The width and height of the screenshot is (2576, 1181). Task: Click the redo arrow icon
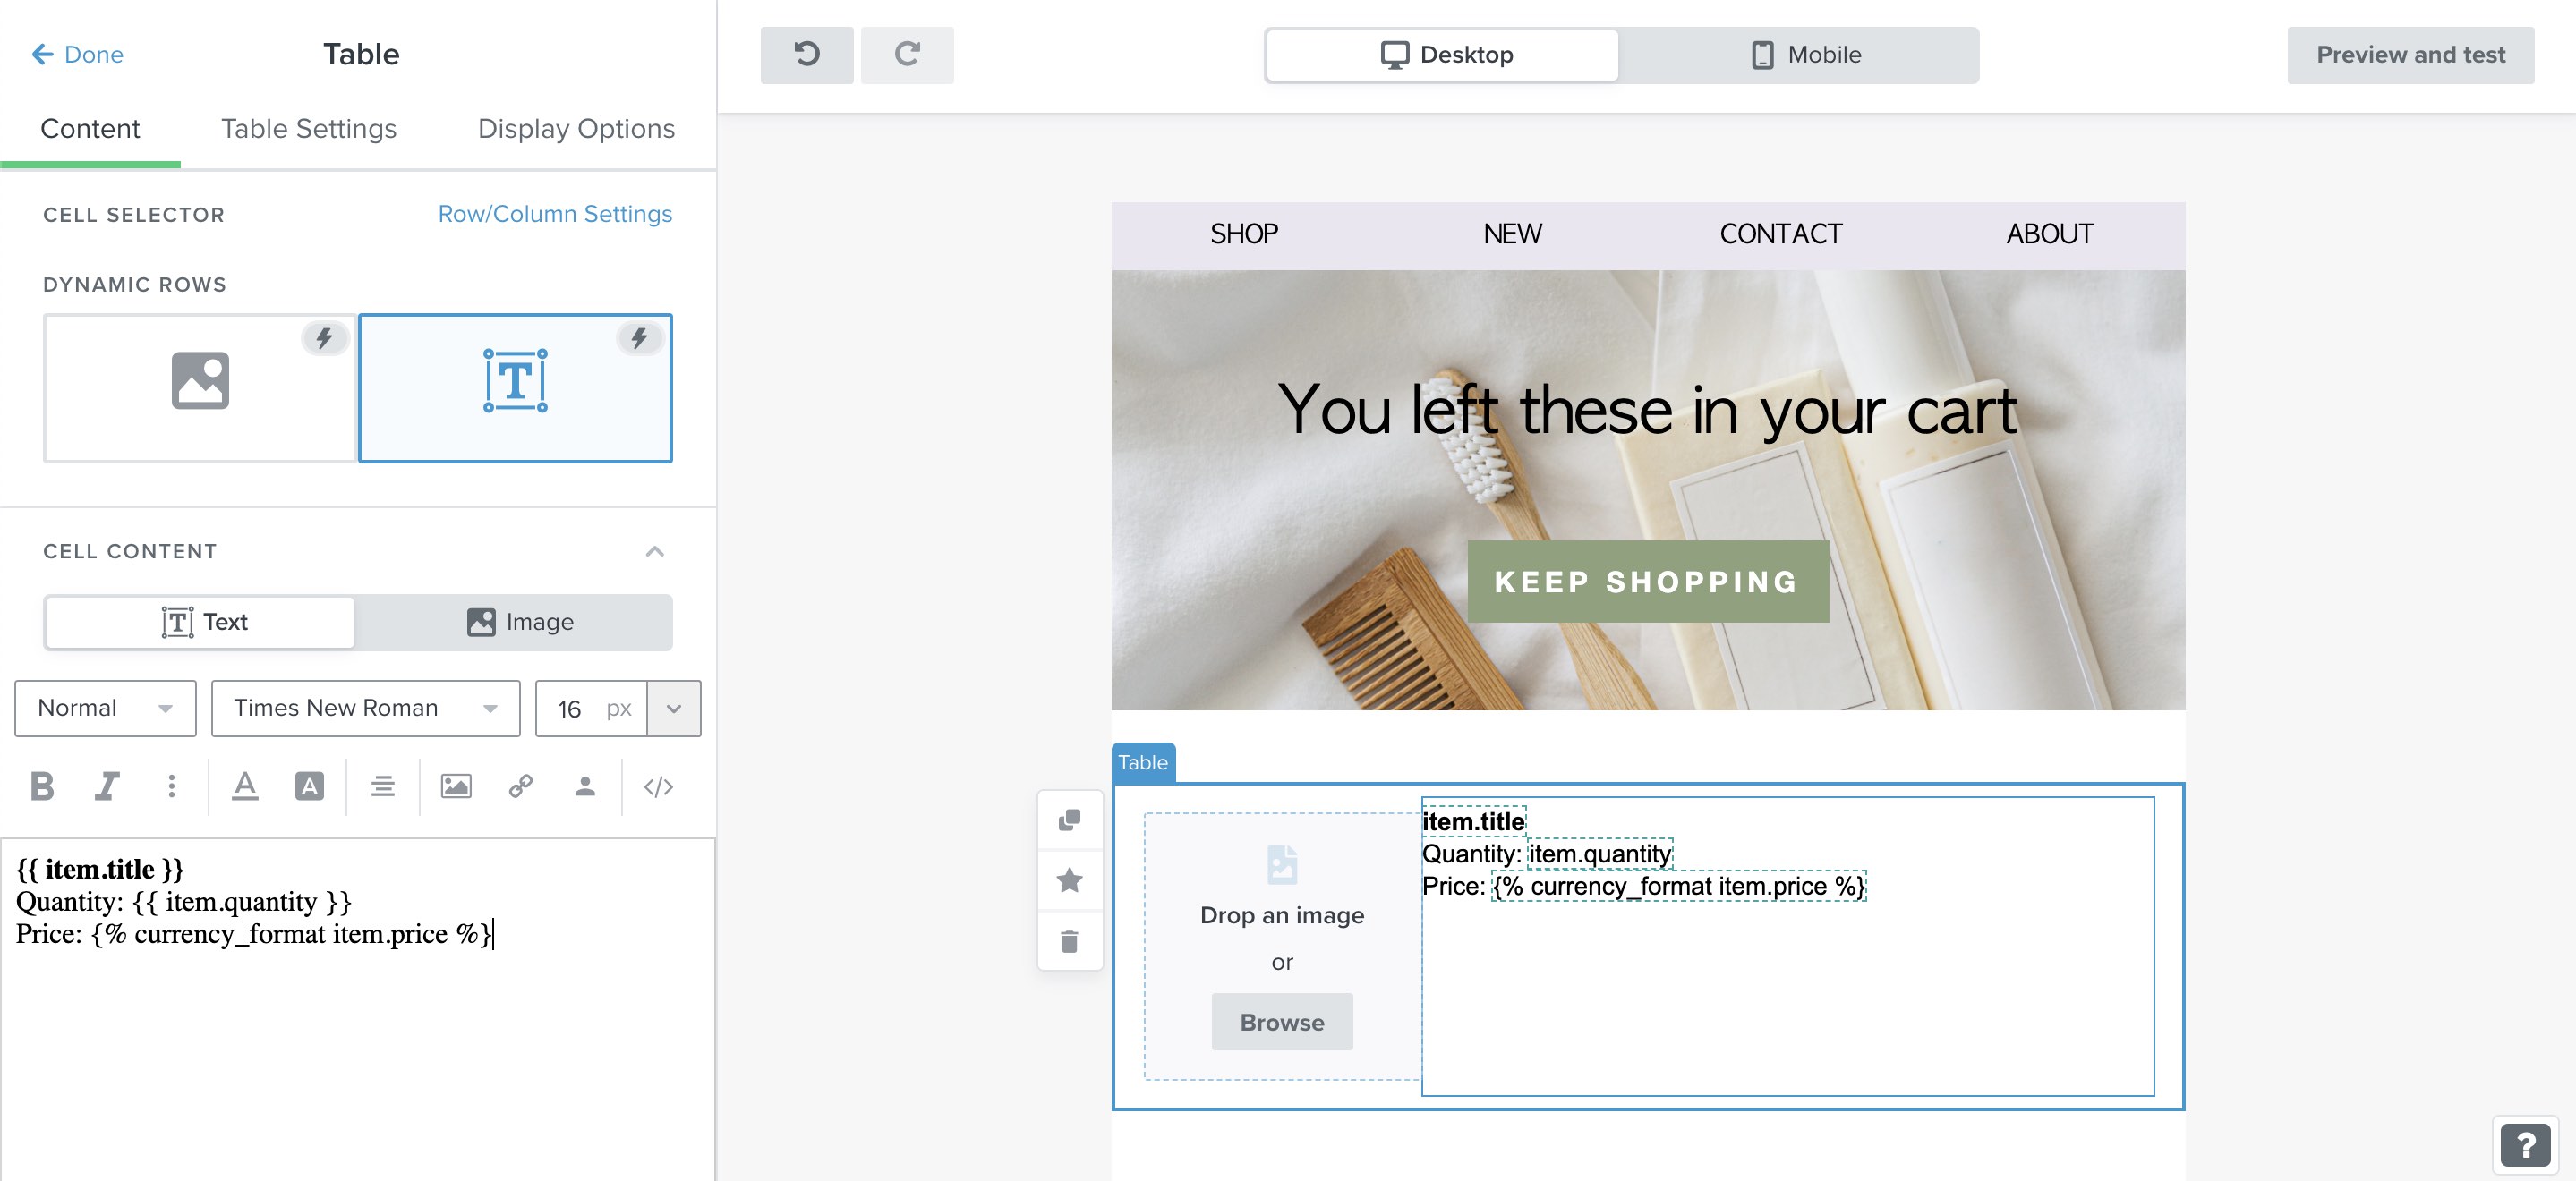[x=908, y=55]
